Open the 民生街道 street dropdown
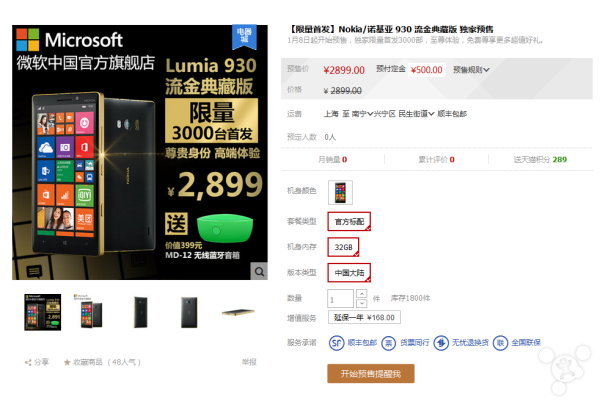600x405 pixels. point(416,114)
